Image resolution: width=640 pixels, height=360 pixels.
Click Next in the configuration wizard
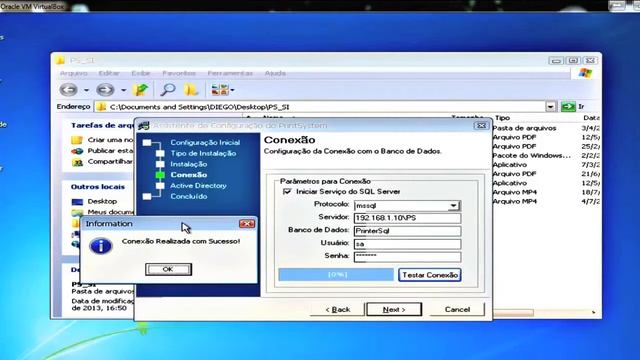coord(394,309)
